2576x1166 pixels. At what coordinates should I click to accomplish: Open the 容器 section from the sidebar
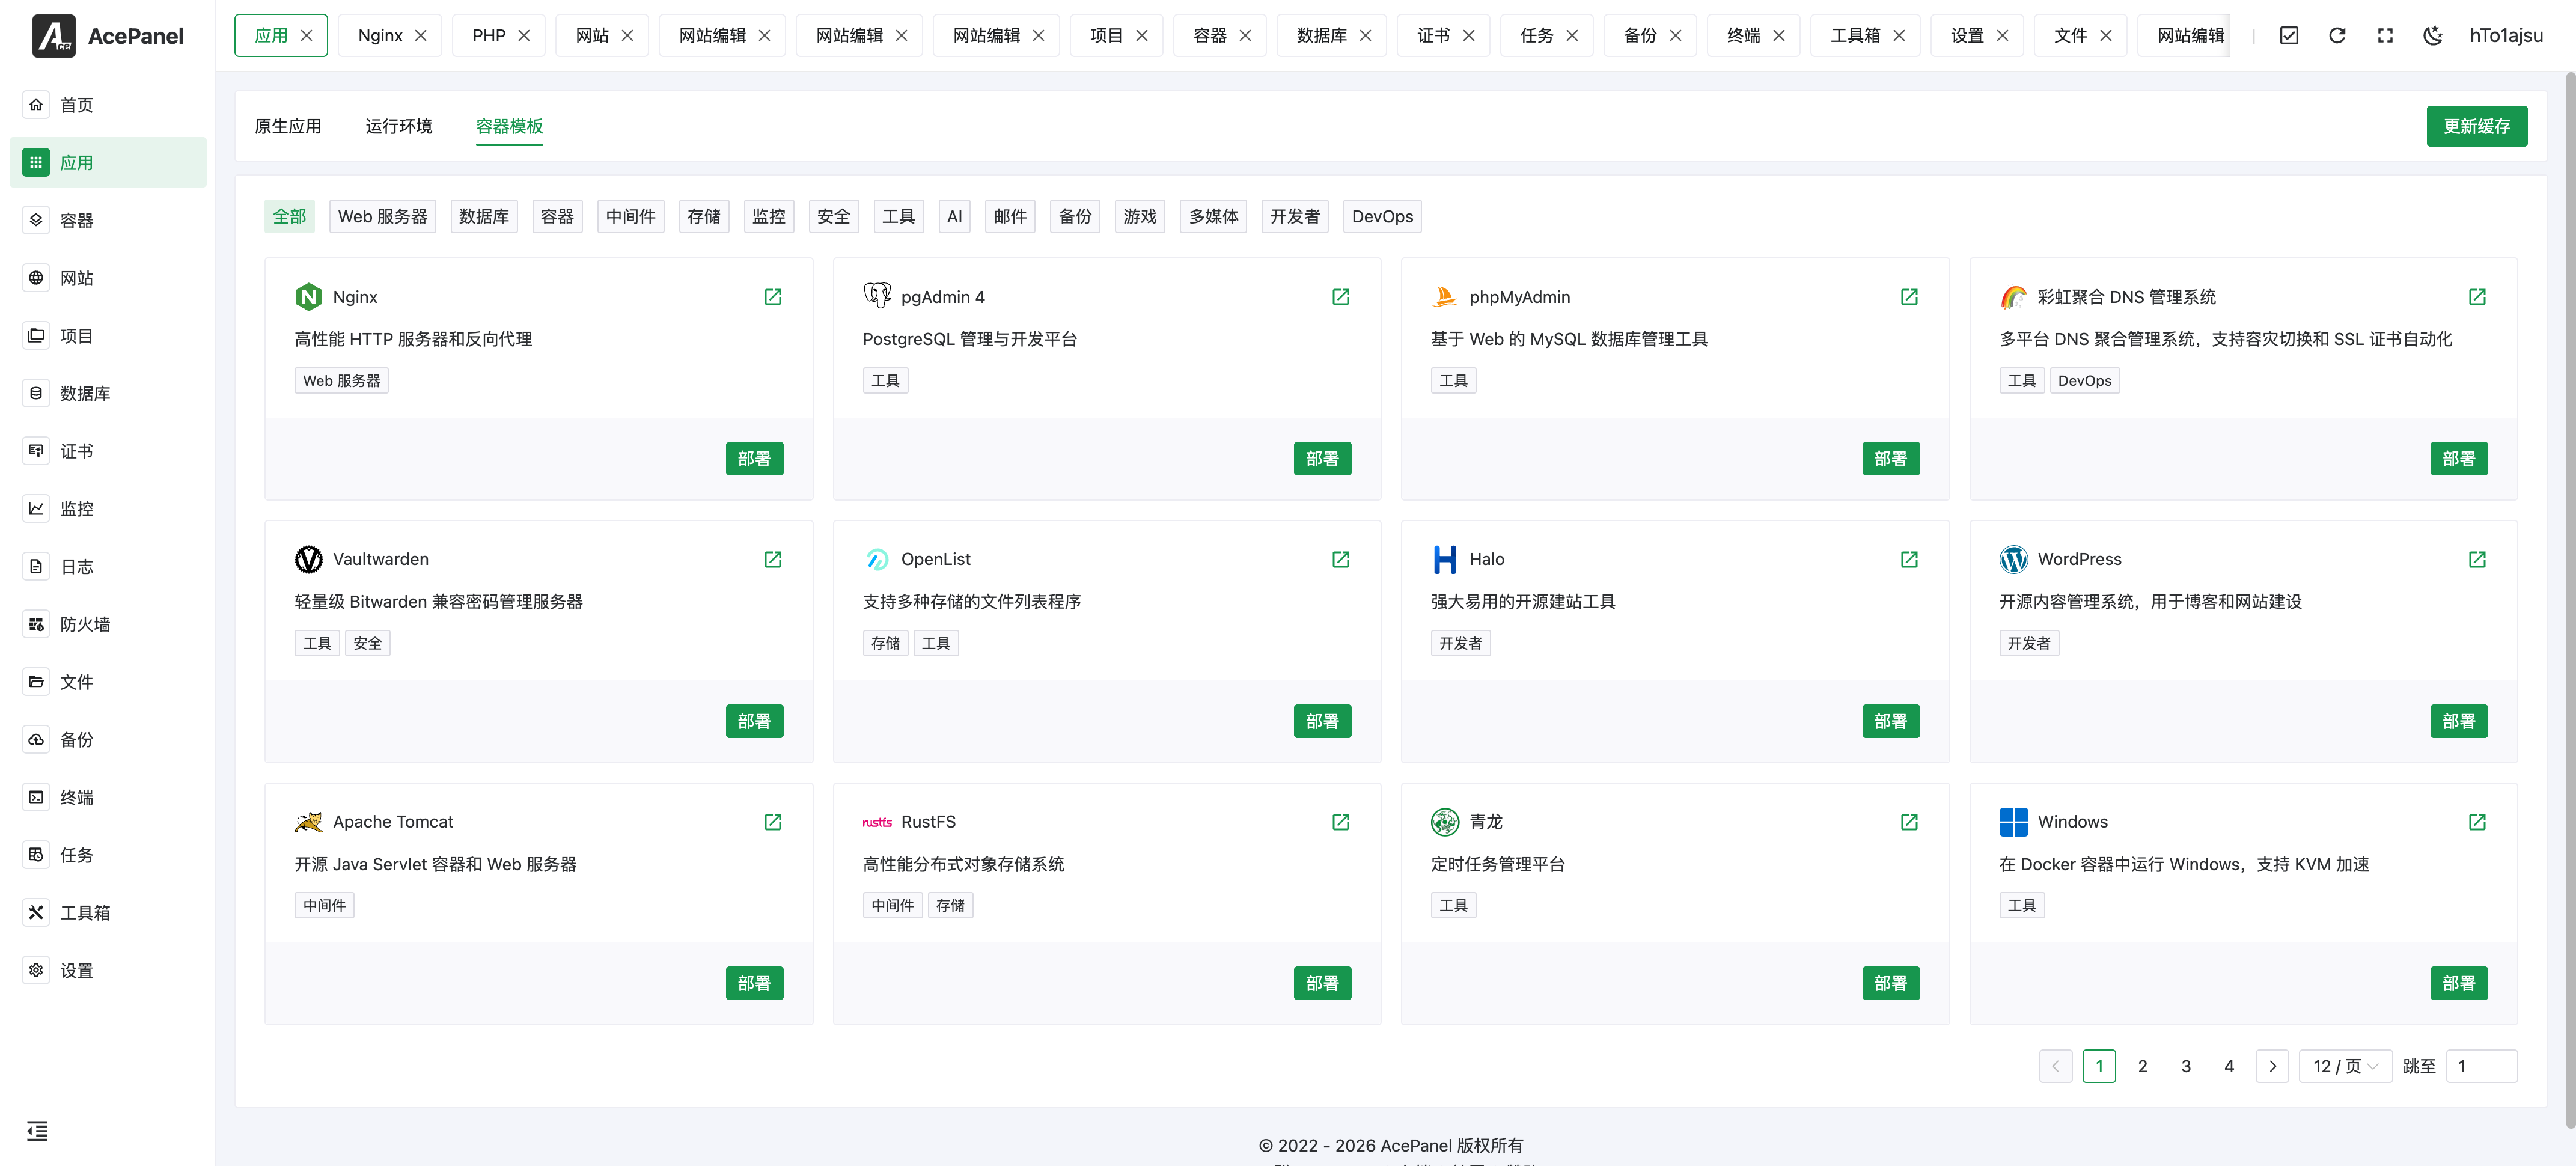pyautogui.click(x=75, y=220)
